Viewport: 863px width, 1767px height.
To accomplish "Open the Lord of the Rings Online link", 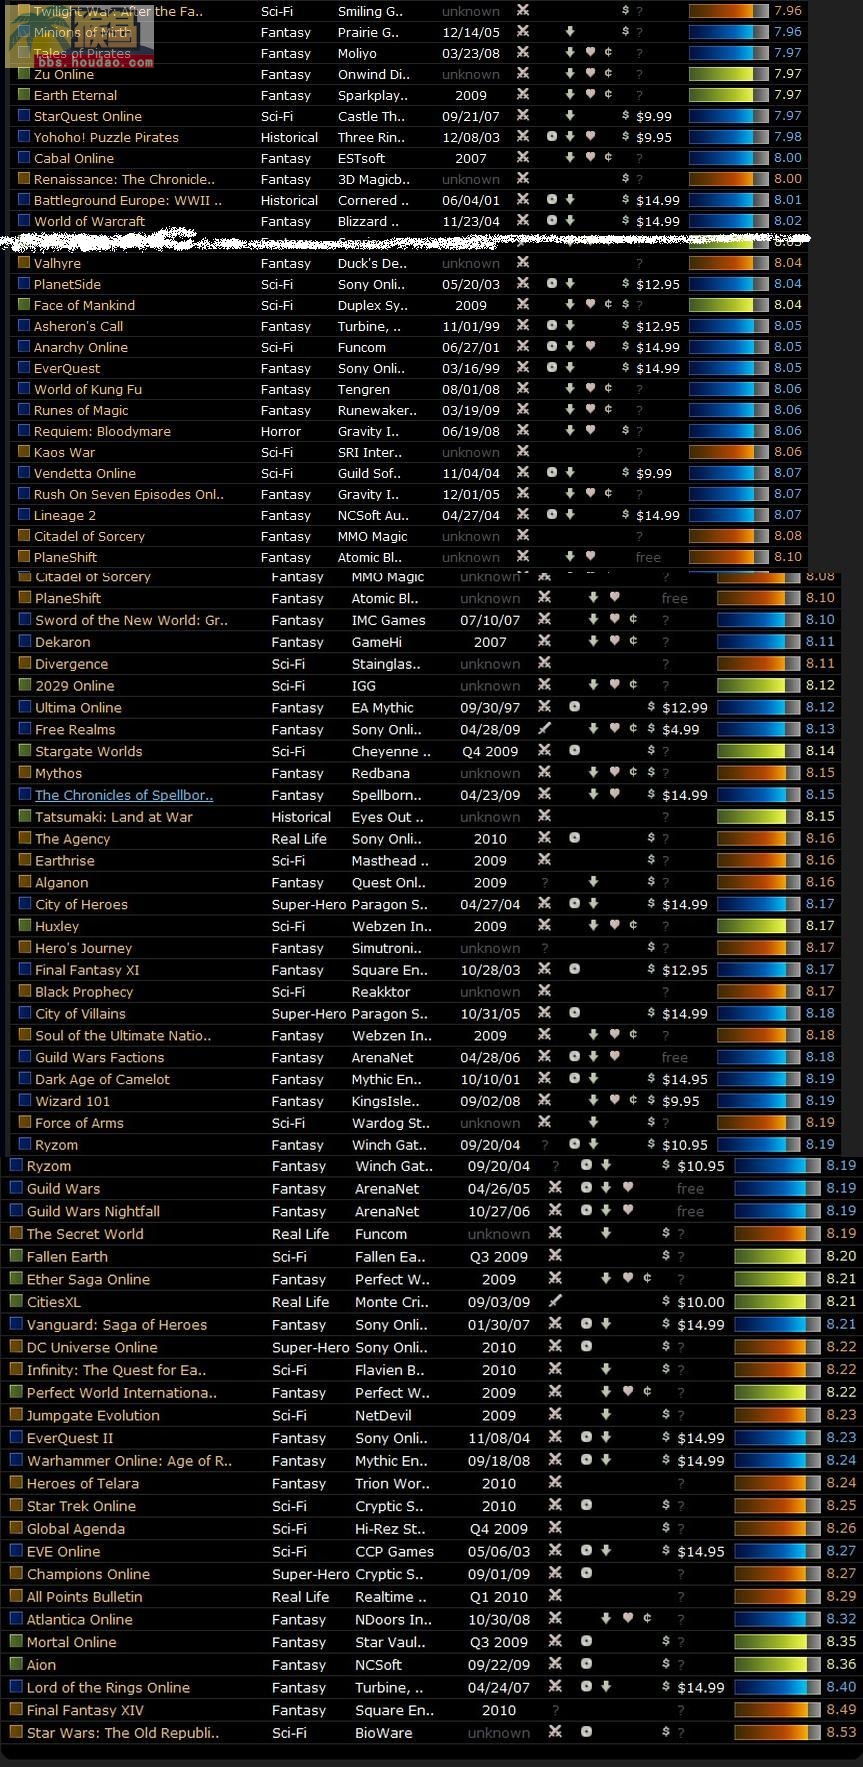I will (x=108, y=1688).
